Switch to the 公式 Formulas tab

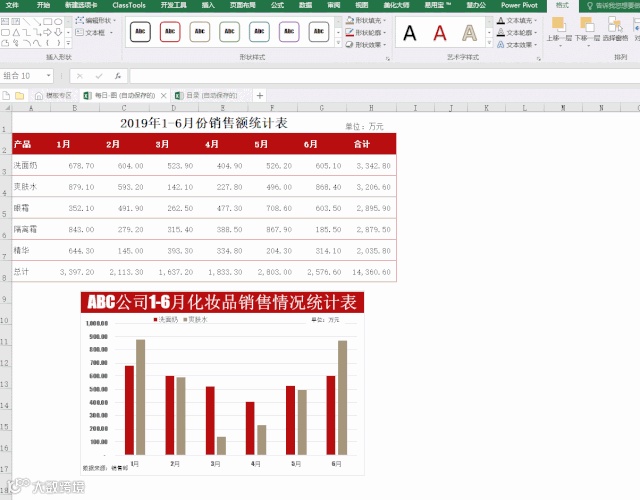point(277,5)
